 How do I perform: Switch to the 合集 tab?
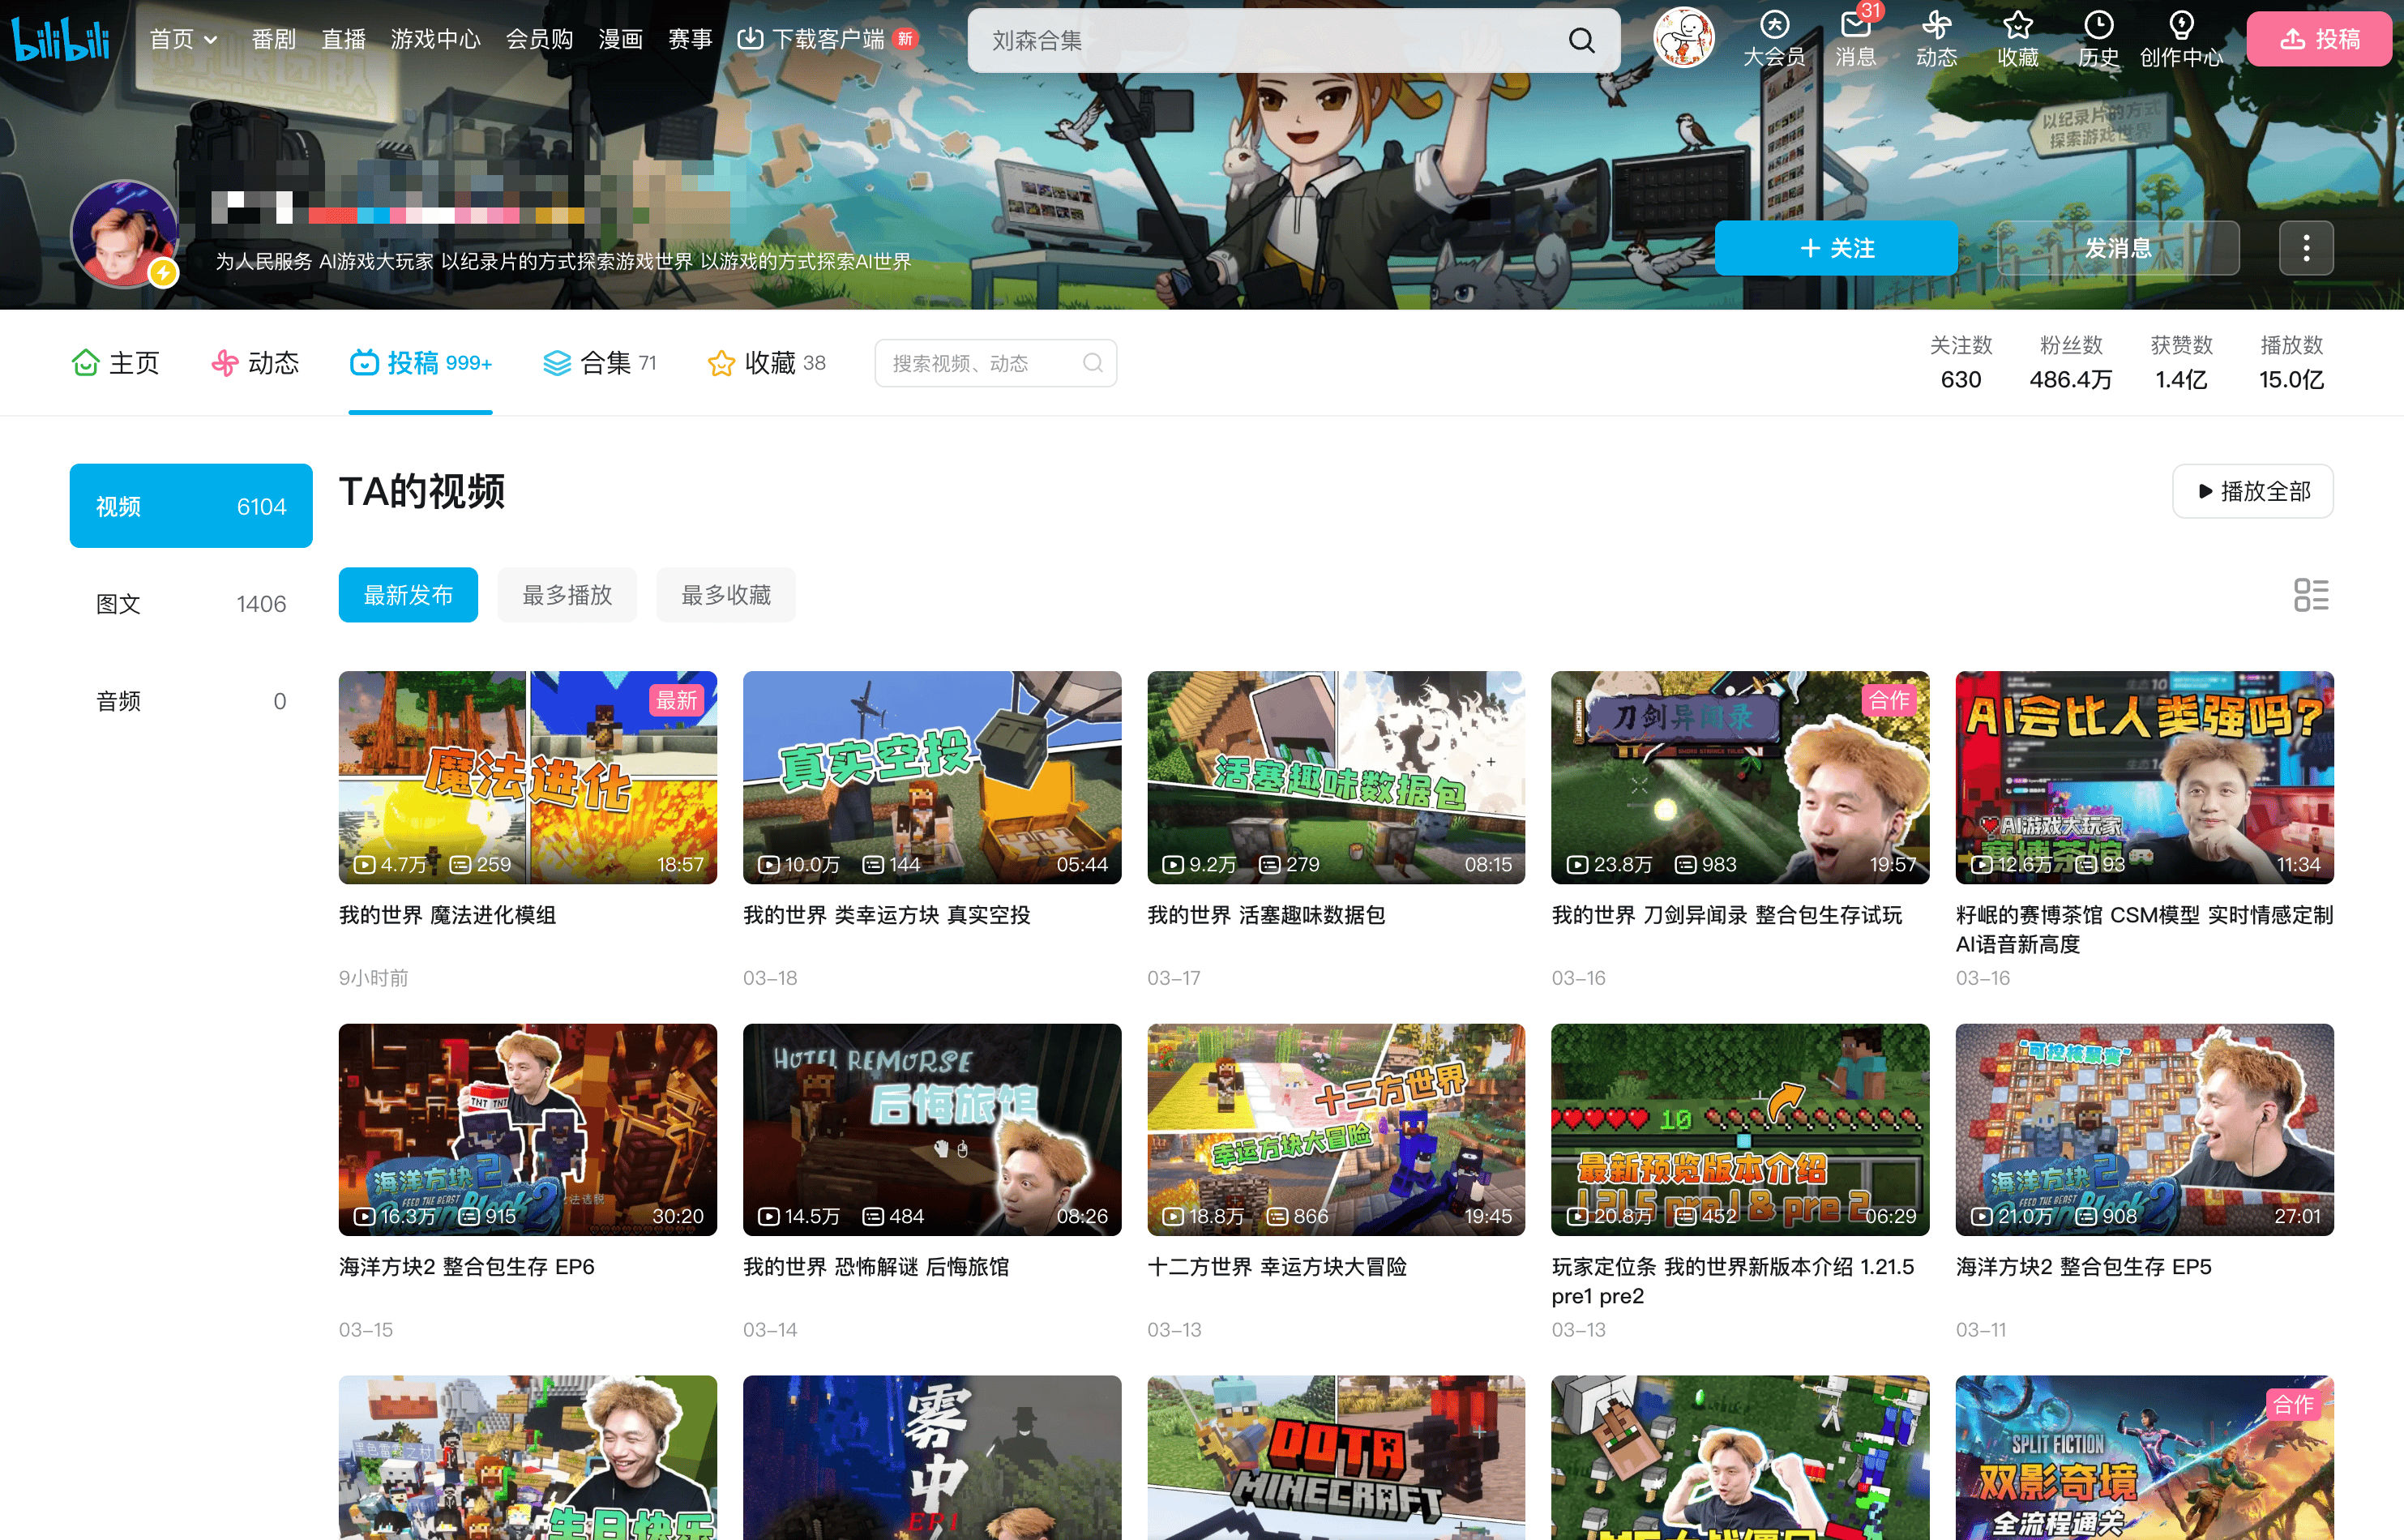tap(599, 363)
